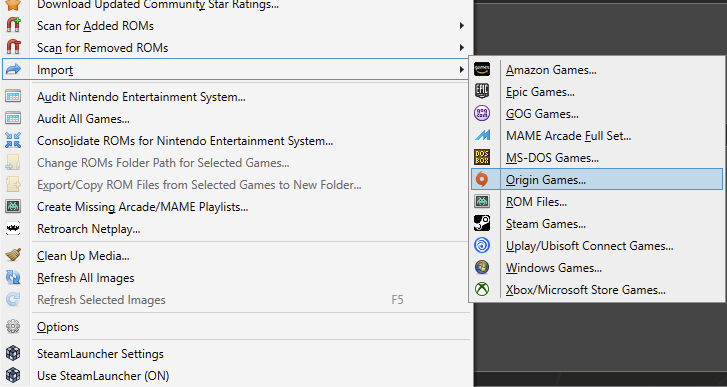Viewport: 727px width, 387px height.
Task: Click the Import submenu arrow
Action: pos(461,70)
